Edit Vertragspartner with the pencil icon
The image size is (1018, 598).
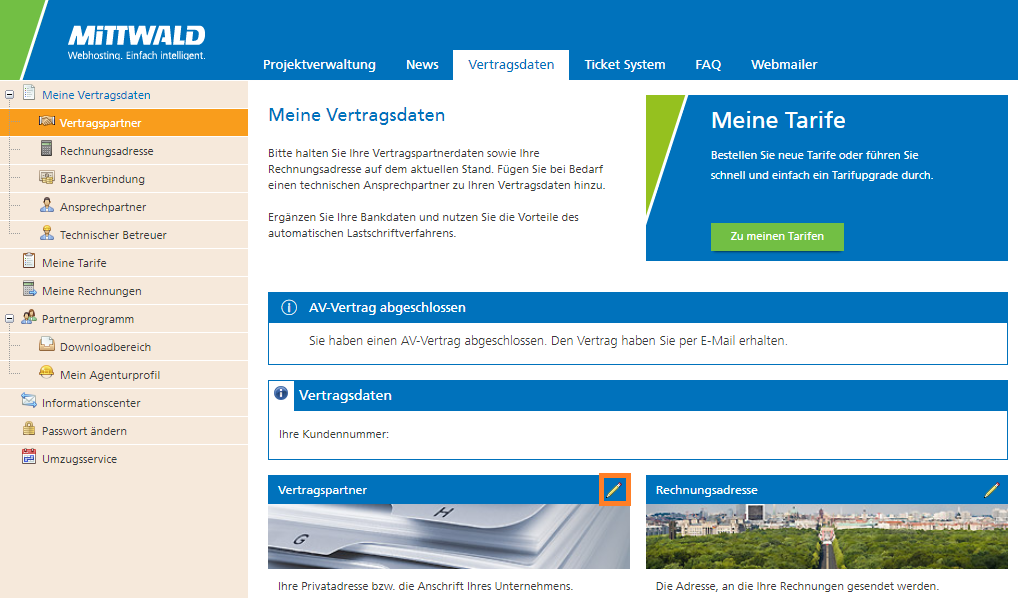(614, 490)
